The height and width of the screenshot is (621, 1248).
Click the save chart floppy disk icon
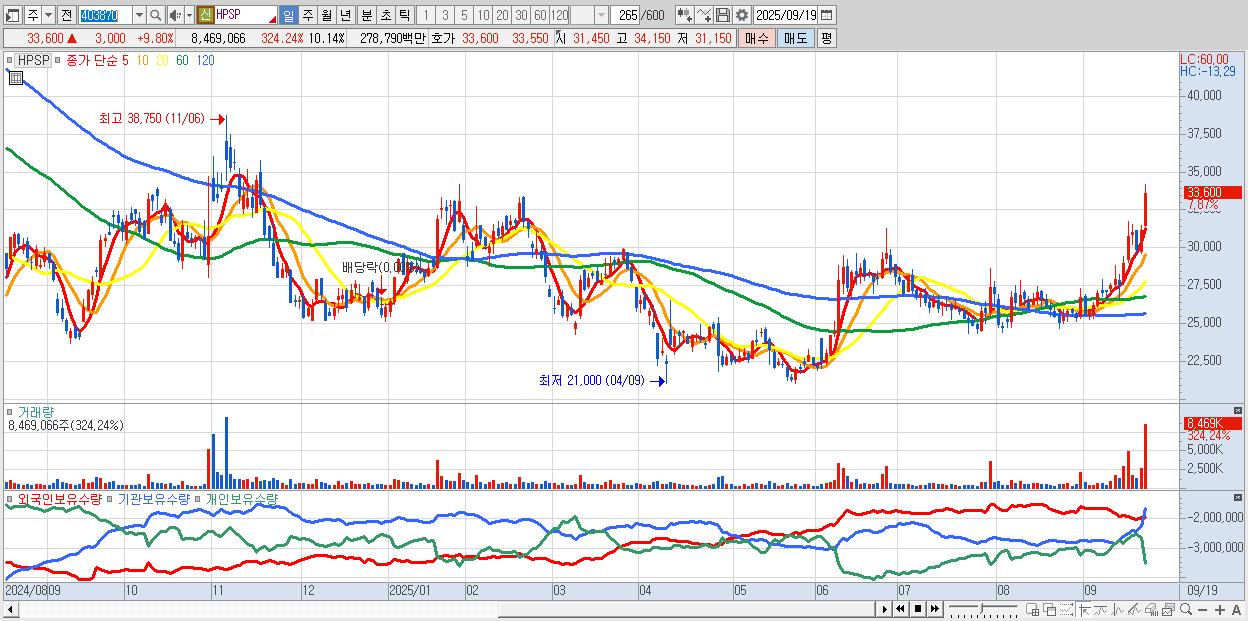pos(723,15)
